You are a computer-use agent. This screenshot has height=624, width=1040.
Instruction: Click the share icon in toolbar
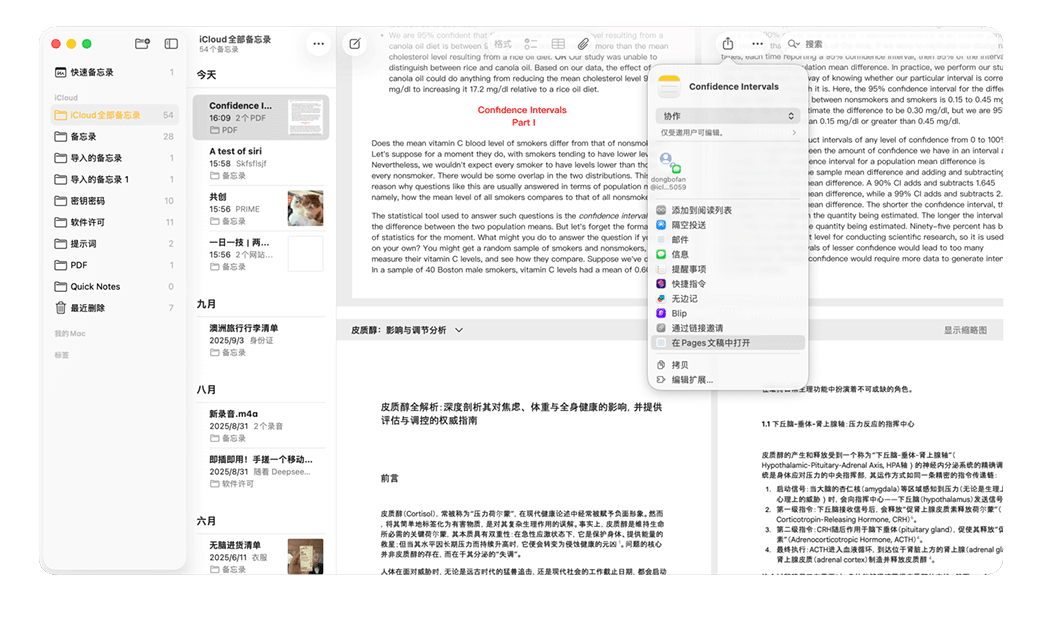click(x=728, y=44)
